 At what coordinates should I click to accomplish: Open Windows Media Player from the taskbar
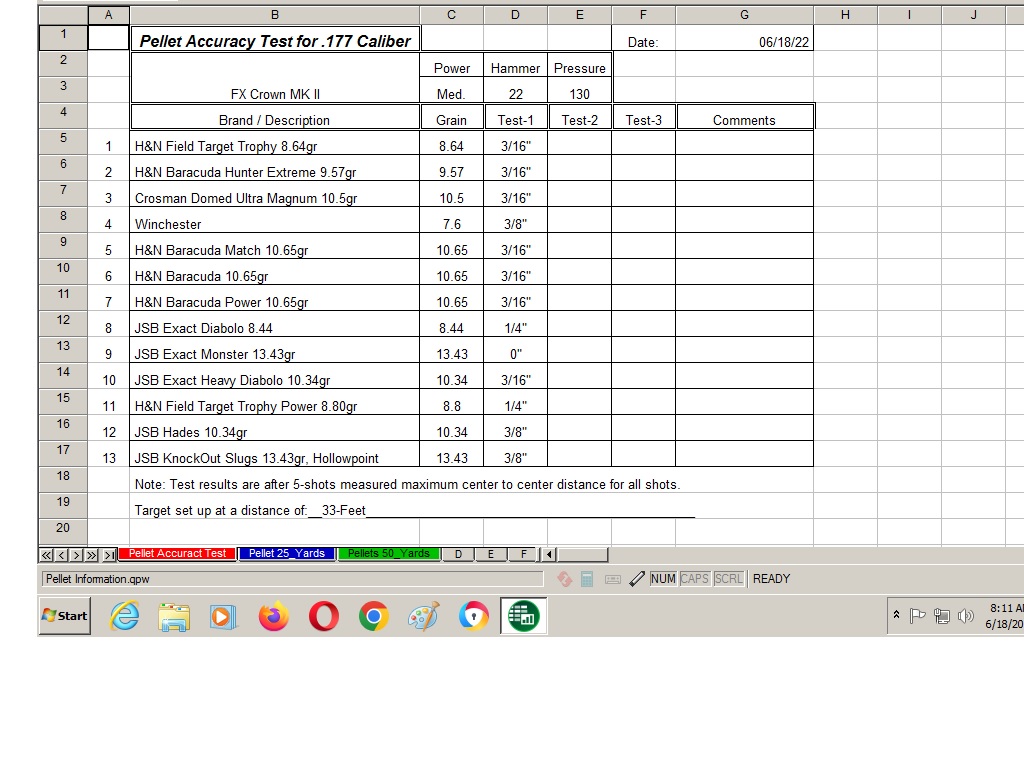223,616
